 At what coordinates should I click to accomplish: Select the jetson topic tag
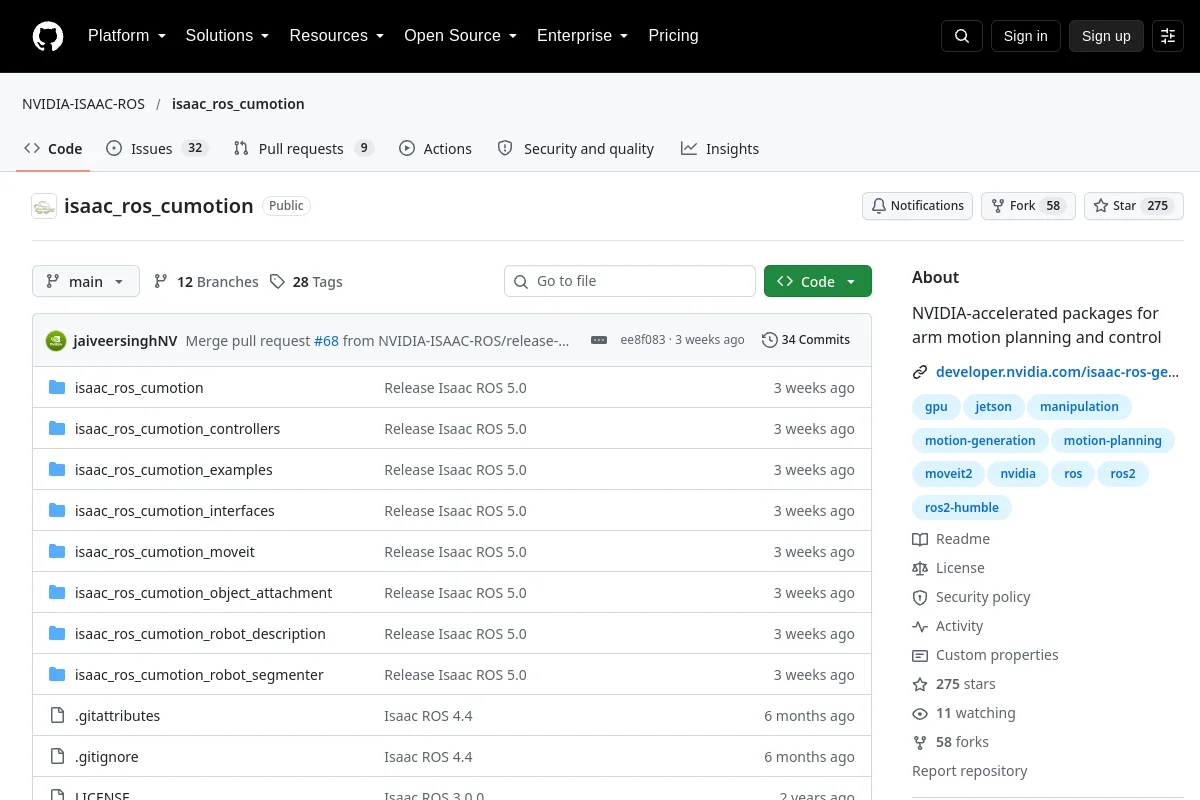pyautogui.click(x=994, y=407)
